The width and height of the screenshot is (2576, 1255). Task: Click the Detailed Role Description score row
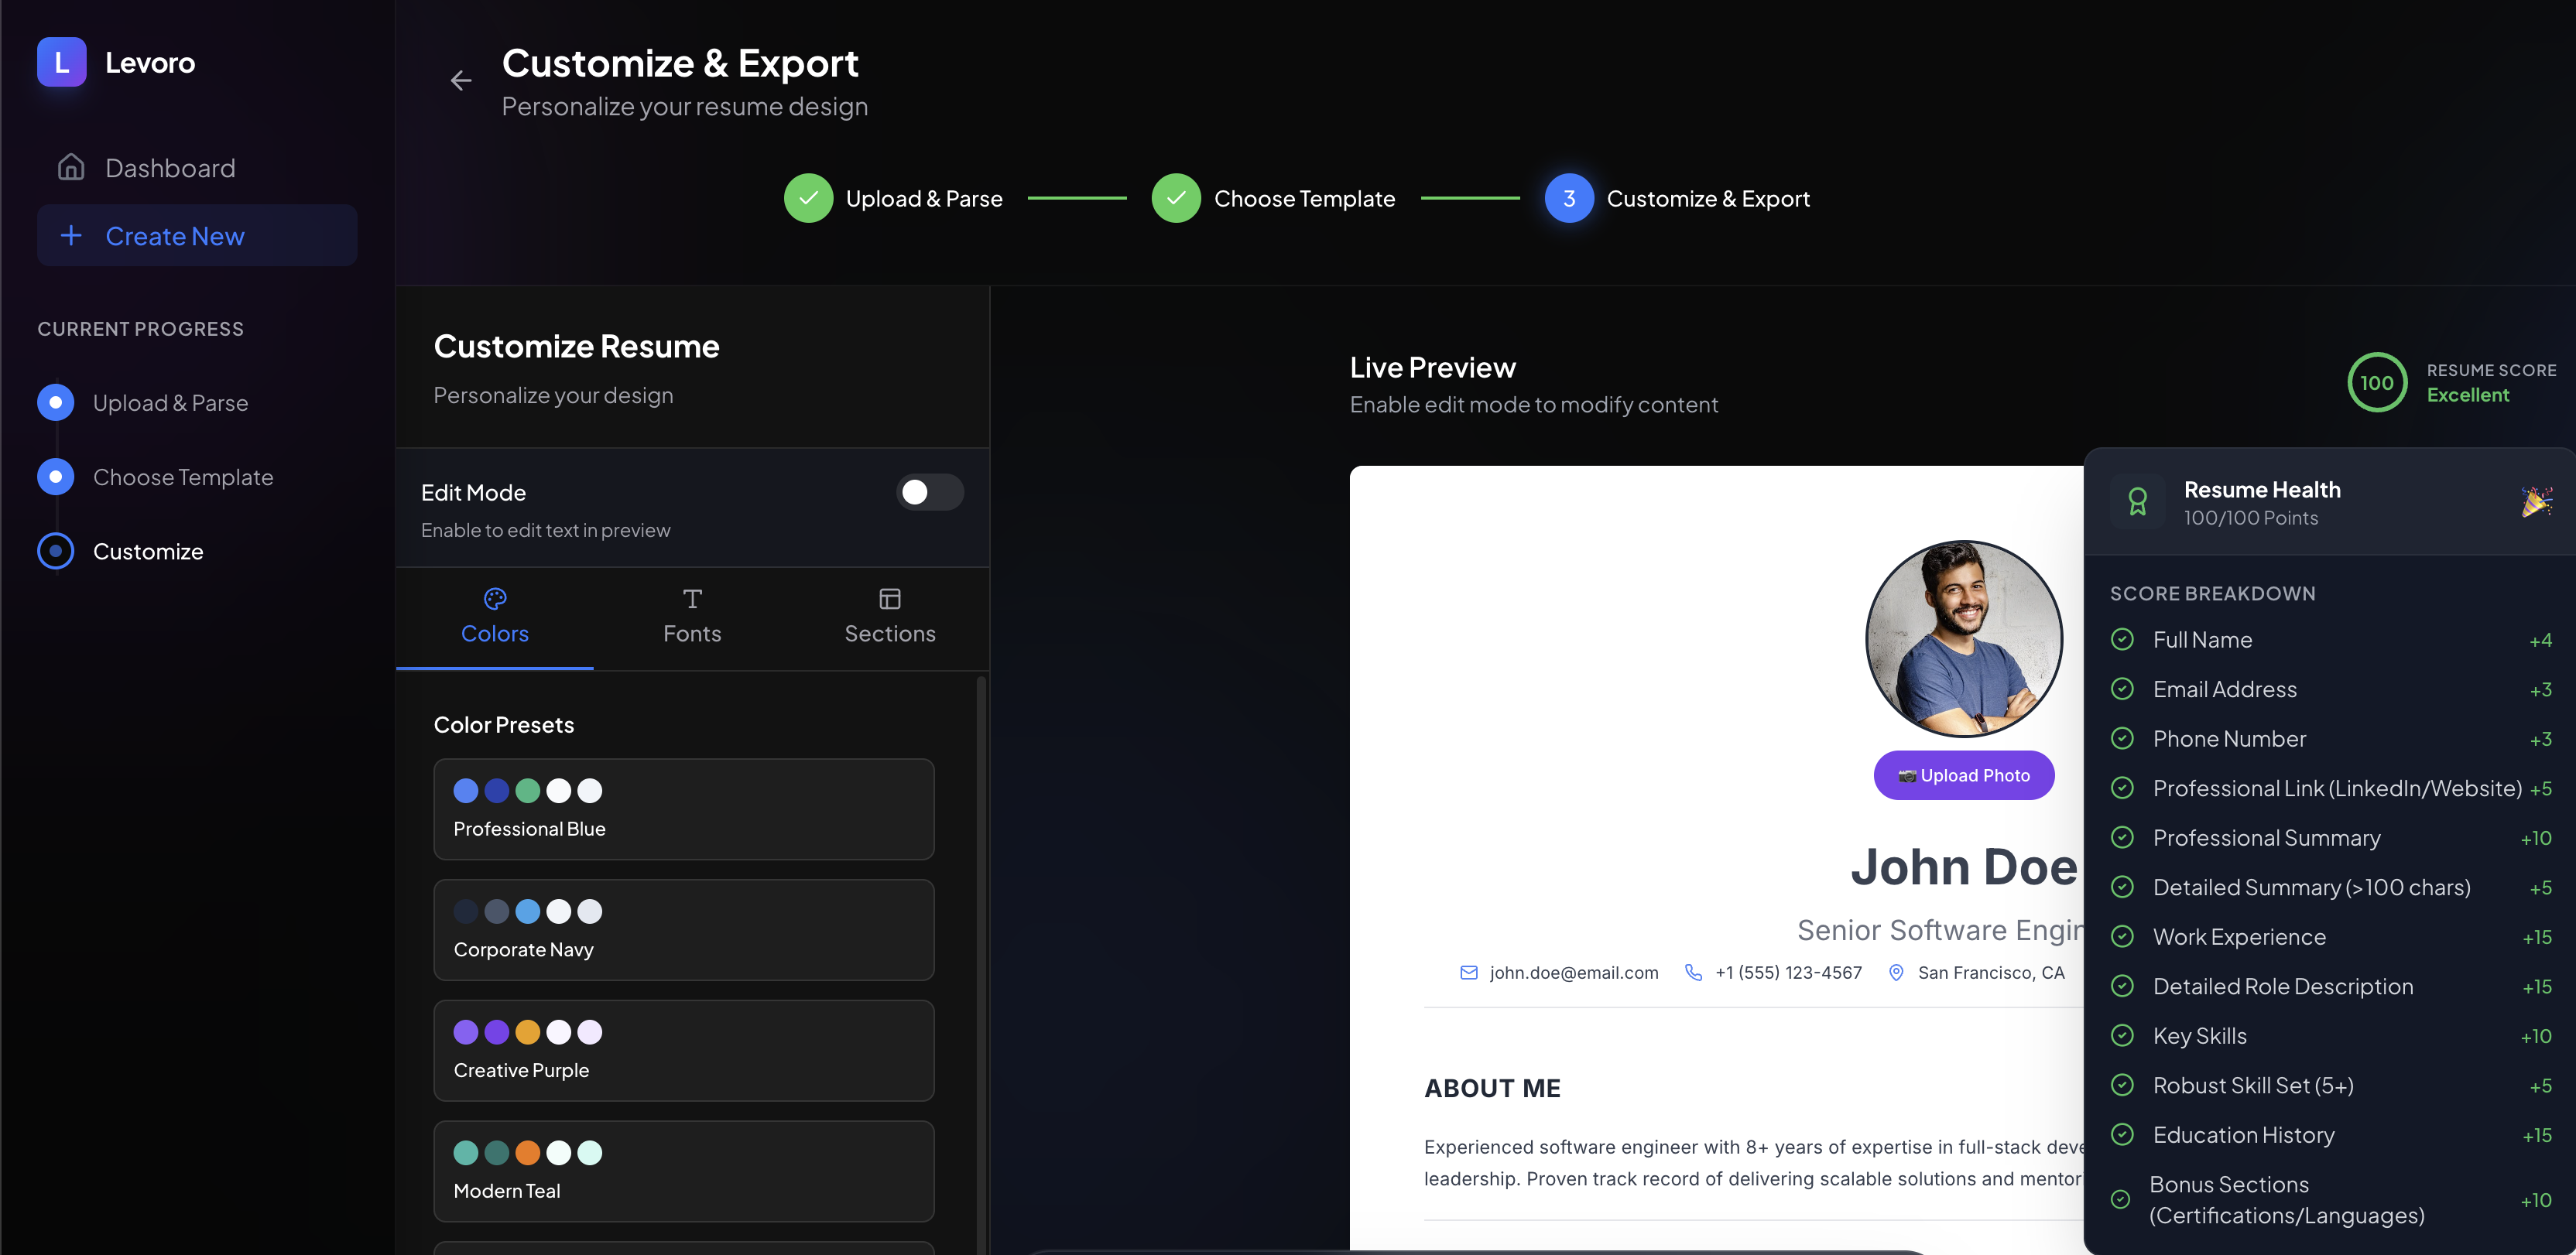coord(2331,986)
